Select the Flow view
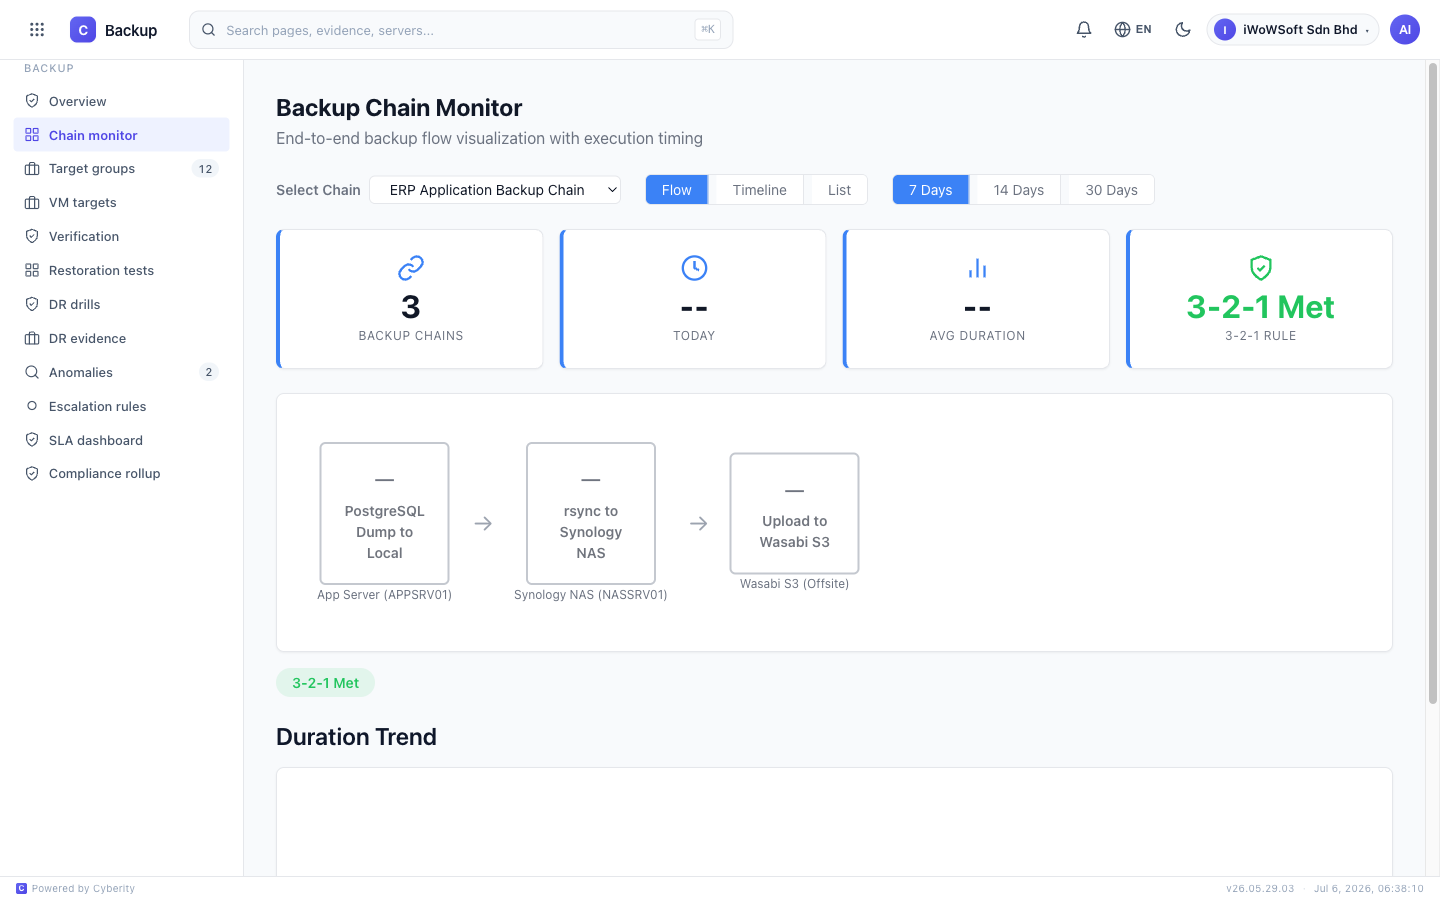 coord(677,190)
